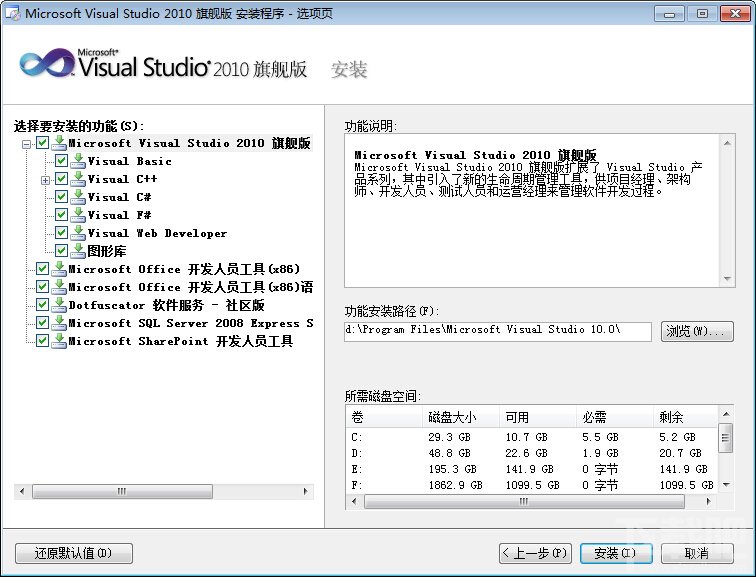
Task: Click feature tree horizontal scrollbar thumb
Action: pos(122,491)
